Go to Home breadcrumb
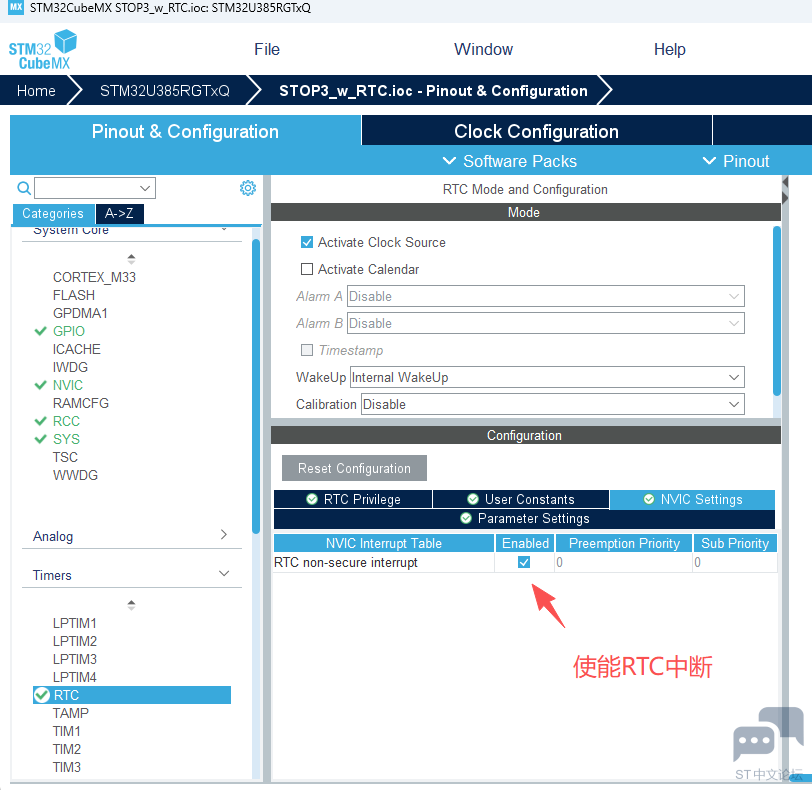This screenshot has height=790, width=812. pyautogui.click(x=36, y=91)
